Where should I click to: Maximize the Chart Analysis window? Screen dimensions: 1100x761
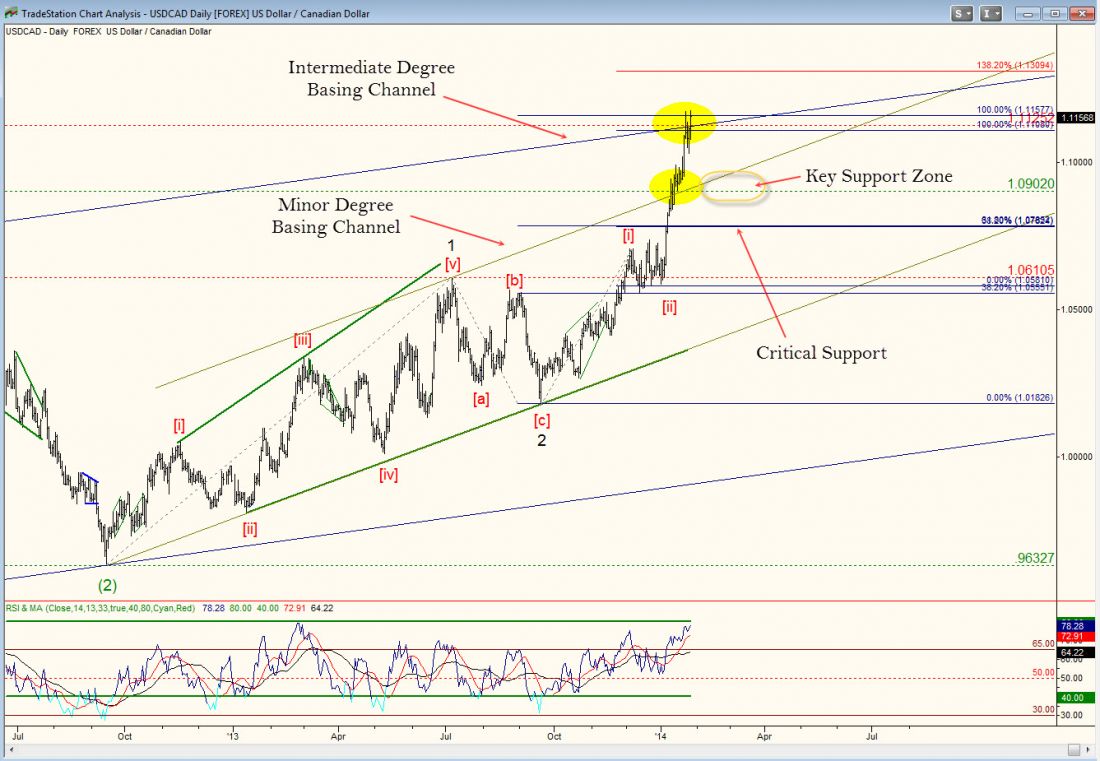1054,13
